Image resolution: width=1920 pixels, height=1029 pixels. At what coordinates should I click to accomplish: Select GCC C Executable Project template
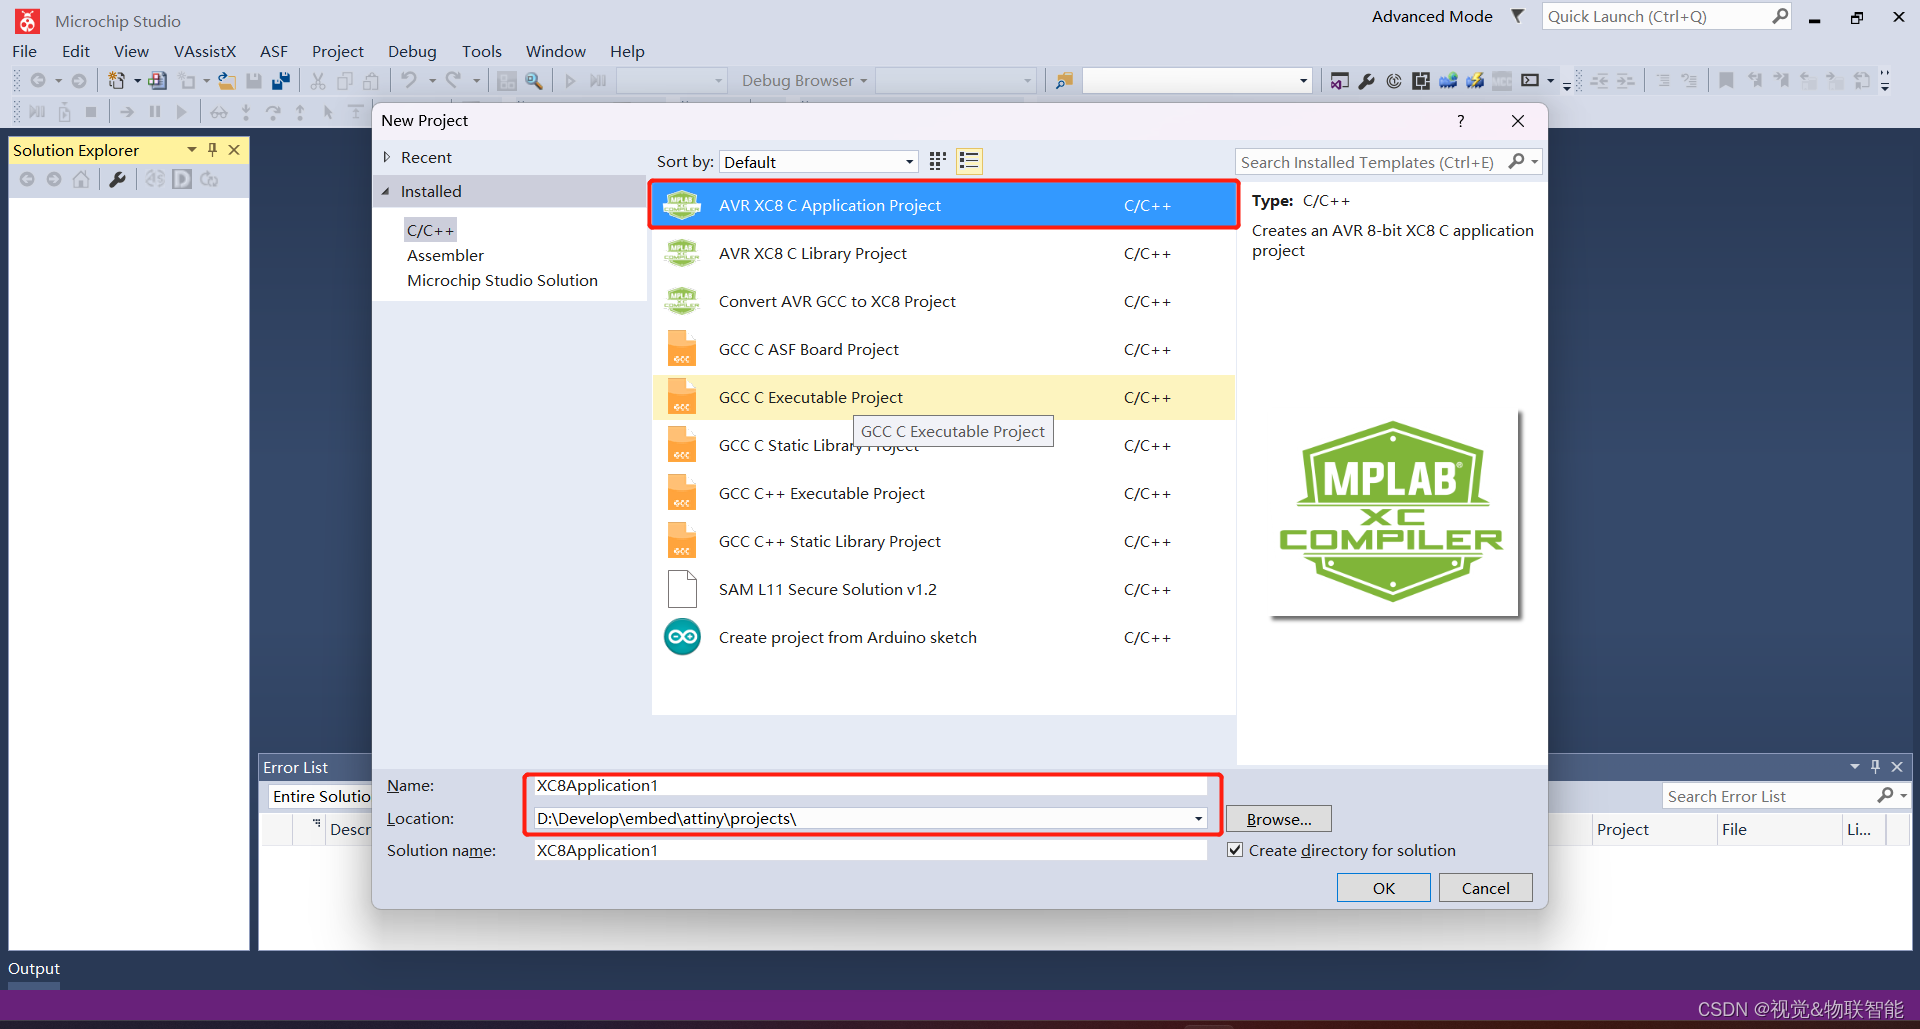944,398
